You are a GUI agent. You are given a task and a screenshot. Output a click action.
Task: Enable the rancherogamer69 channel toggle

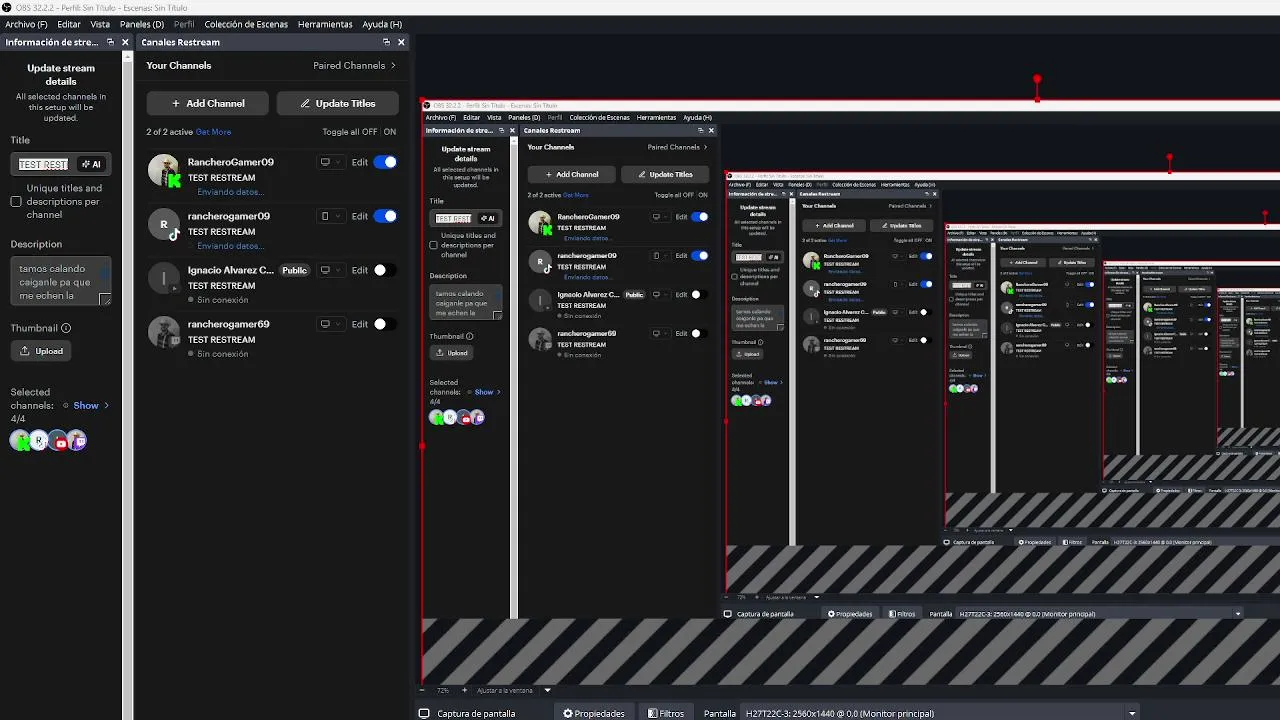point(385,324)
